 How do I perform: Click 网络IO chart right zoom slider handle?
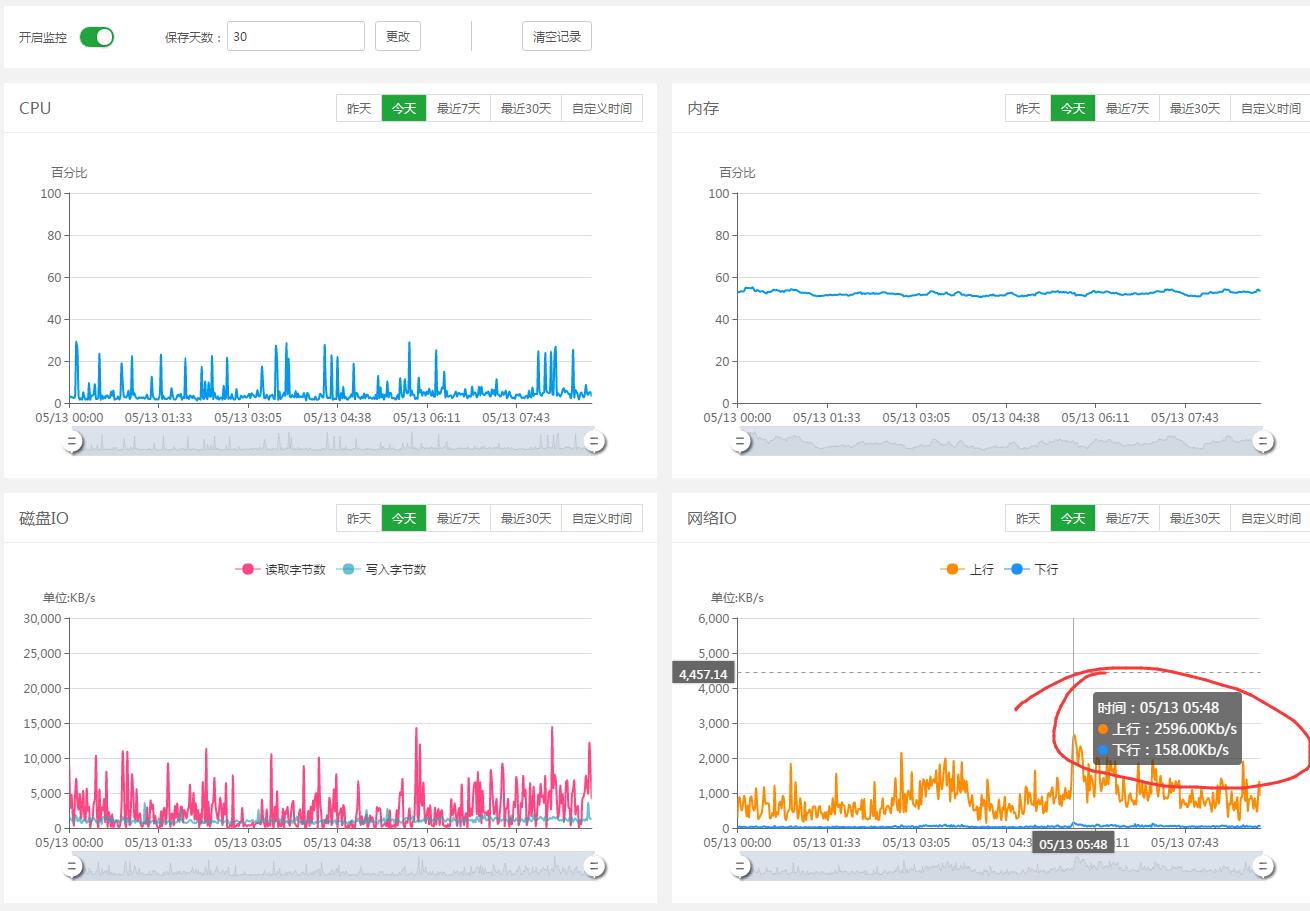(1263, 867)
